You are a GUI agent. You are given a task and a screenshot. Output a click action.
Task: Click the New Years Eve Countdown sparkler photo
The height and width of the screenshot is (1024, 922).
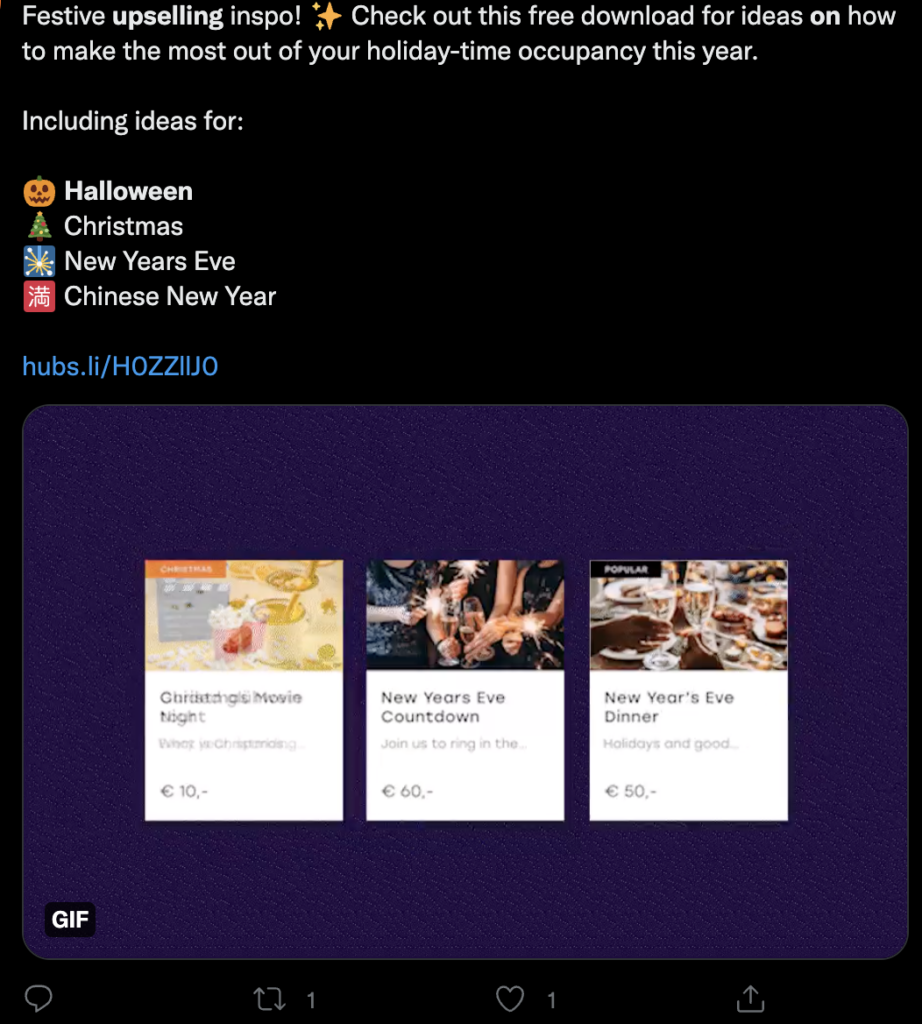coord(465,615)
